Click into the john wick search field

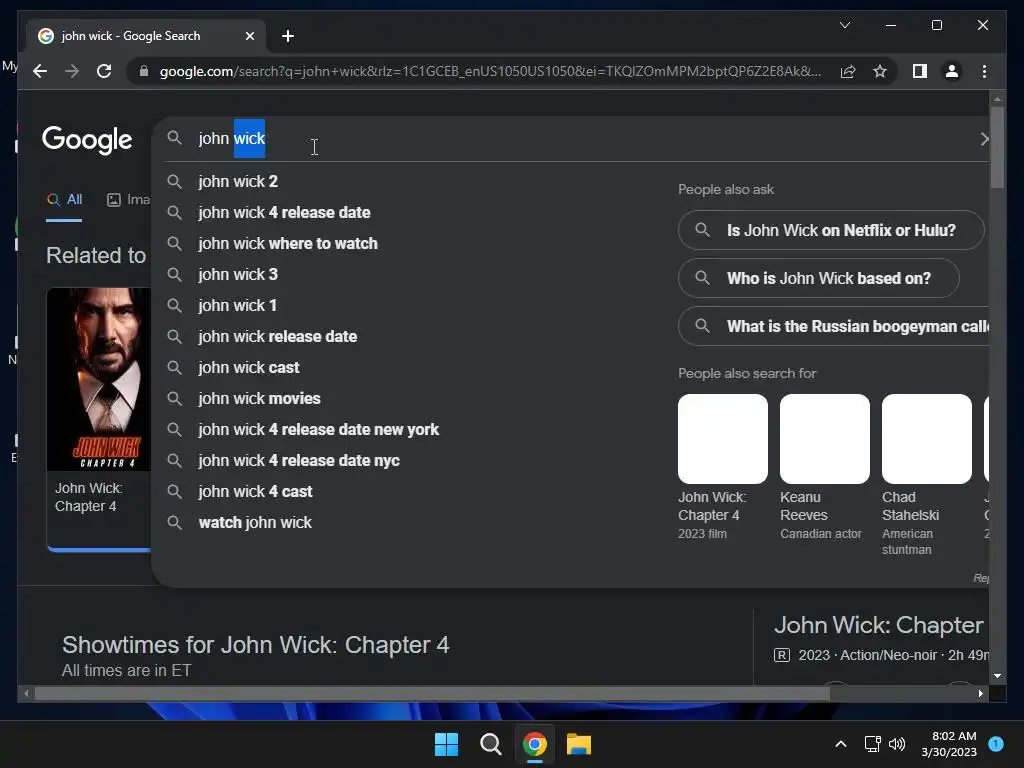[581, 138]
